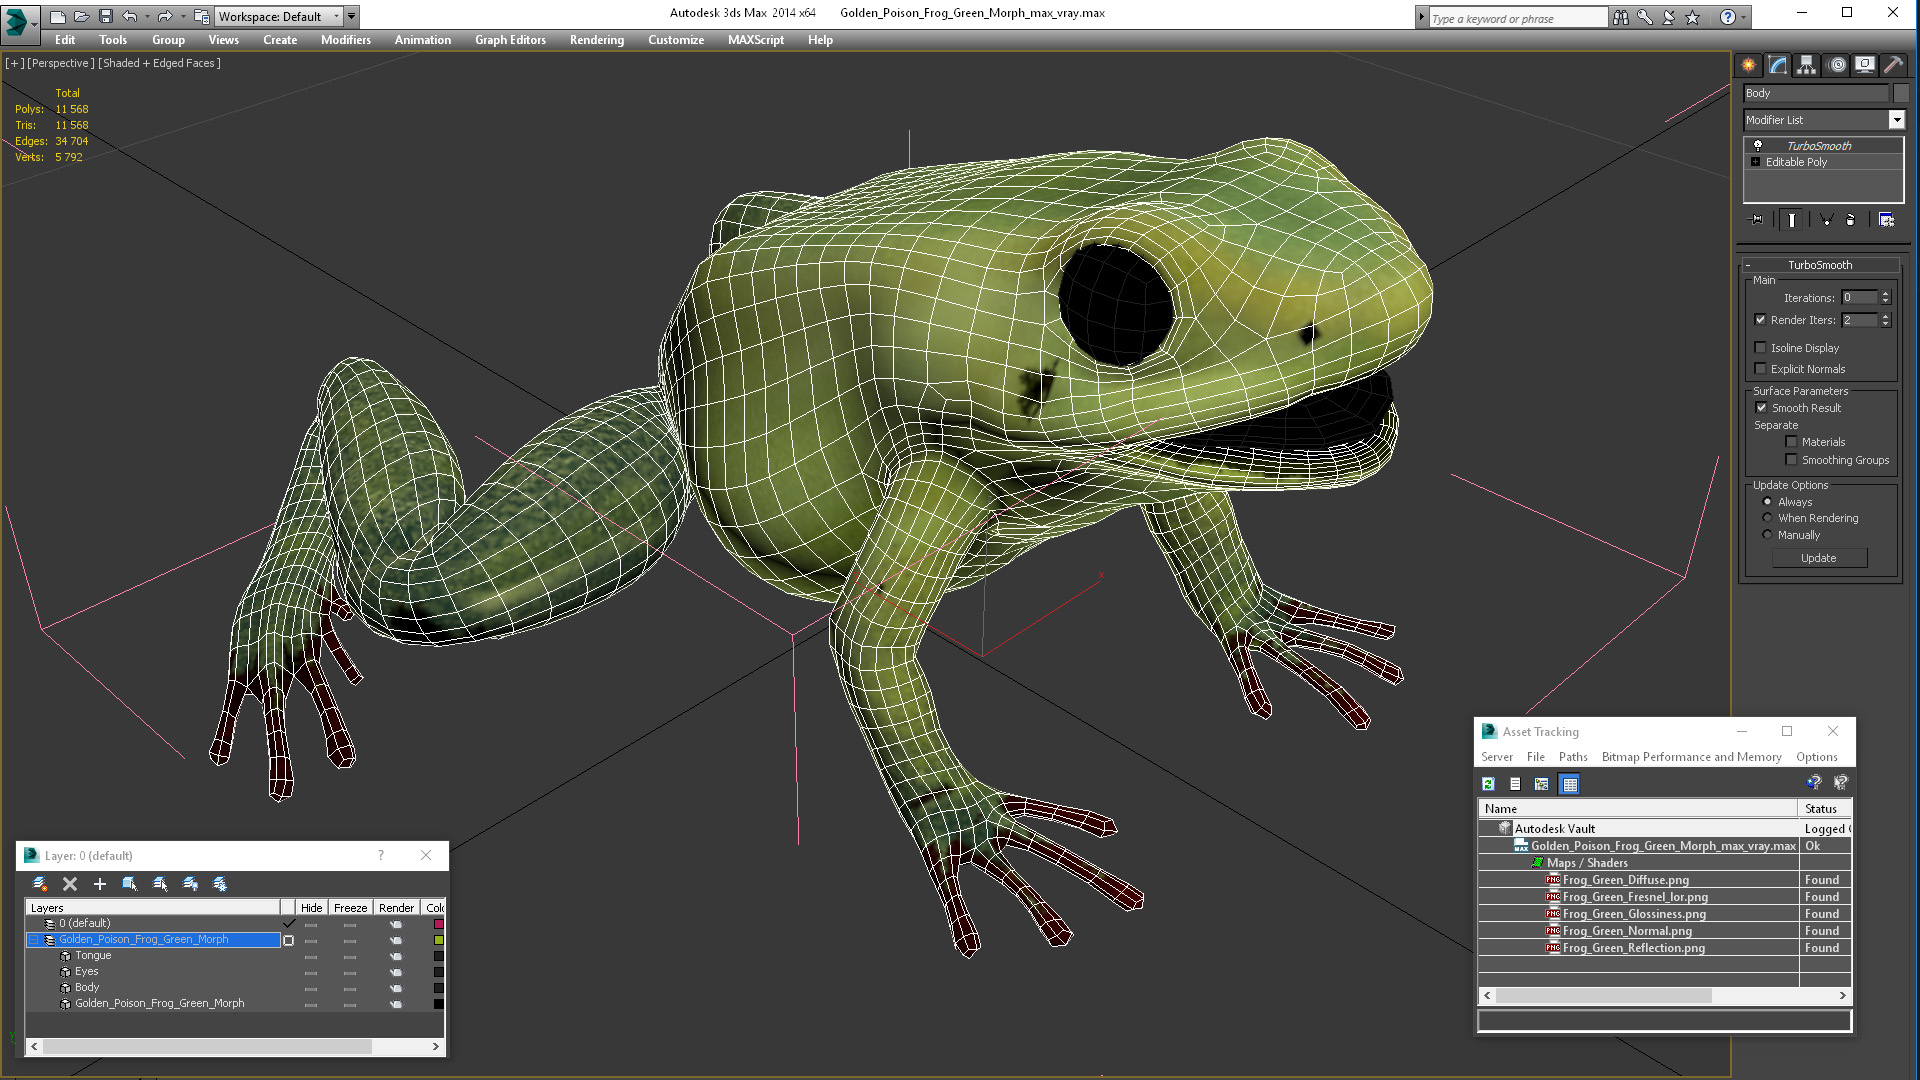Open the undo history dropdown arrow

(147, 16)
